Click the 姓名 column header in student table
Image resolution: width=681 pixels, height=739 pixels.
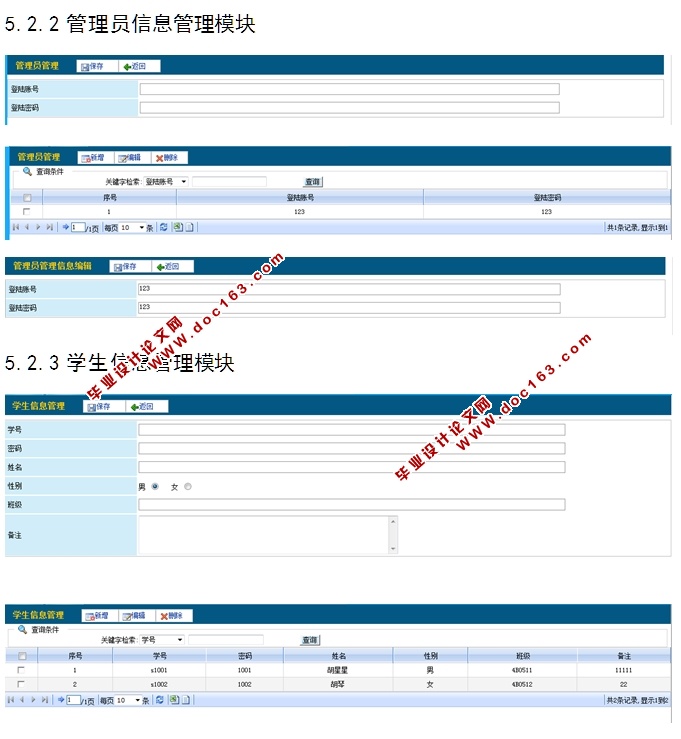click(338, 656)
